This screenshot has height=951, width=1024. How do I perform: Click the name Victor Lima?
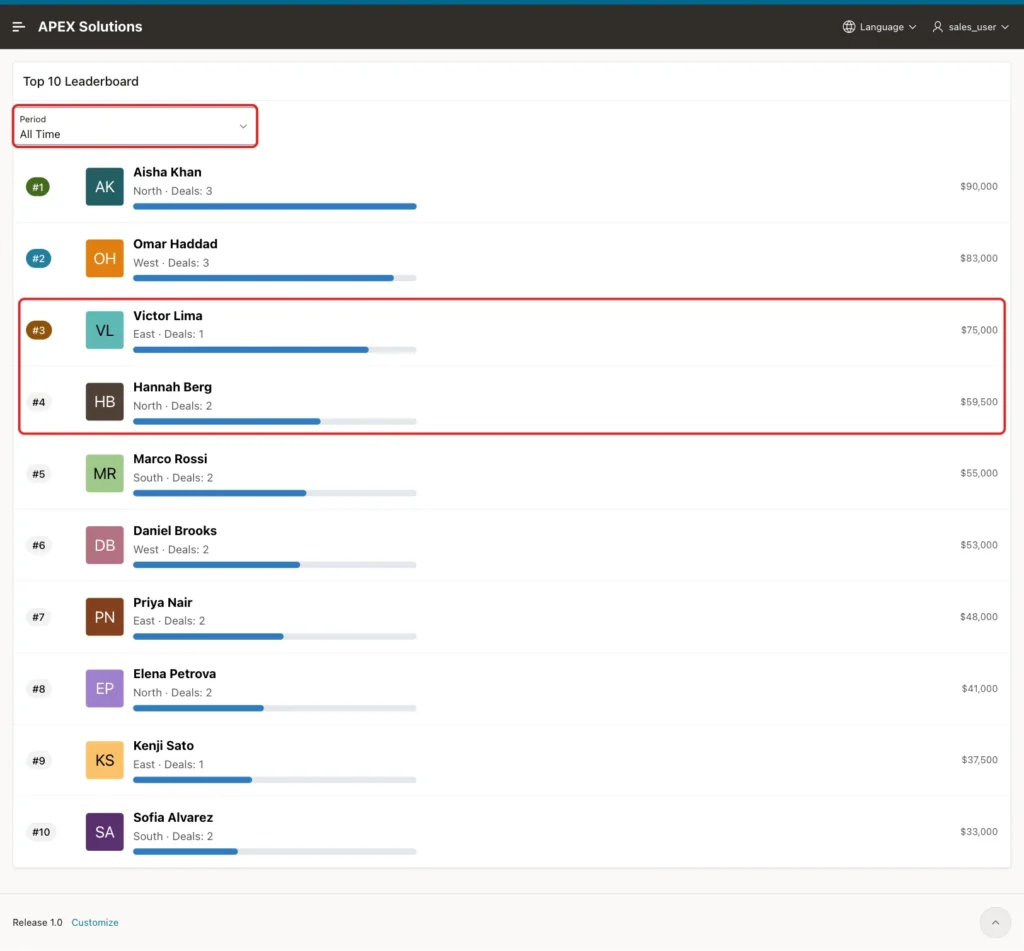(168, 315)
